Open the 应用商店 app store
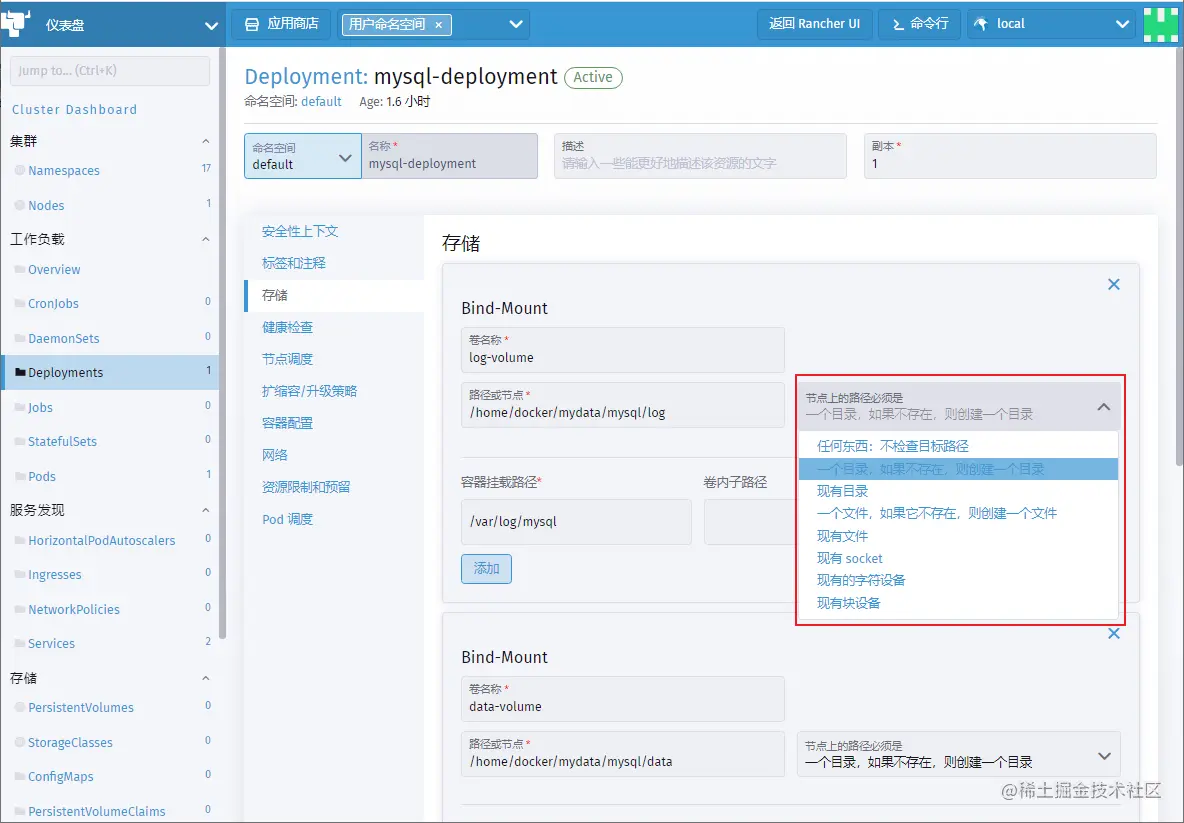The image size is (1184, 823). pyautogui.click(x=282, y=24)
